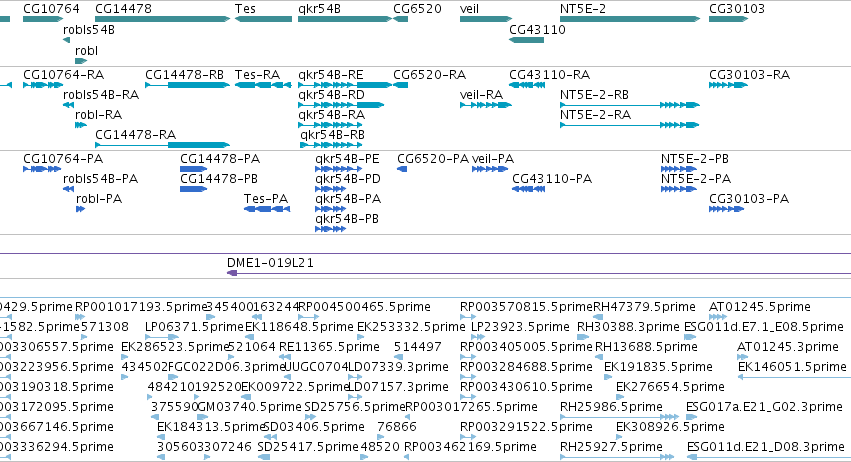This screenshot has height=462, width=851.
Task: Select transcript qkr54B-RE
Action: tap(345, 85)
